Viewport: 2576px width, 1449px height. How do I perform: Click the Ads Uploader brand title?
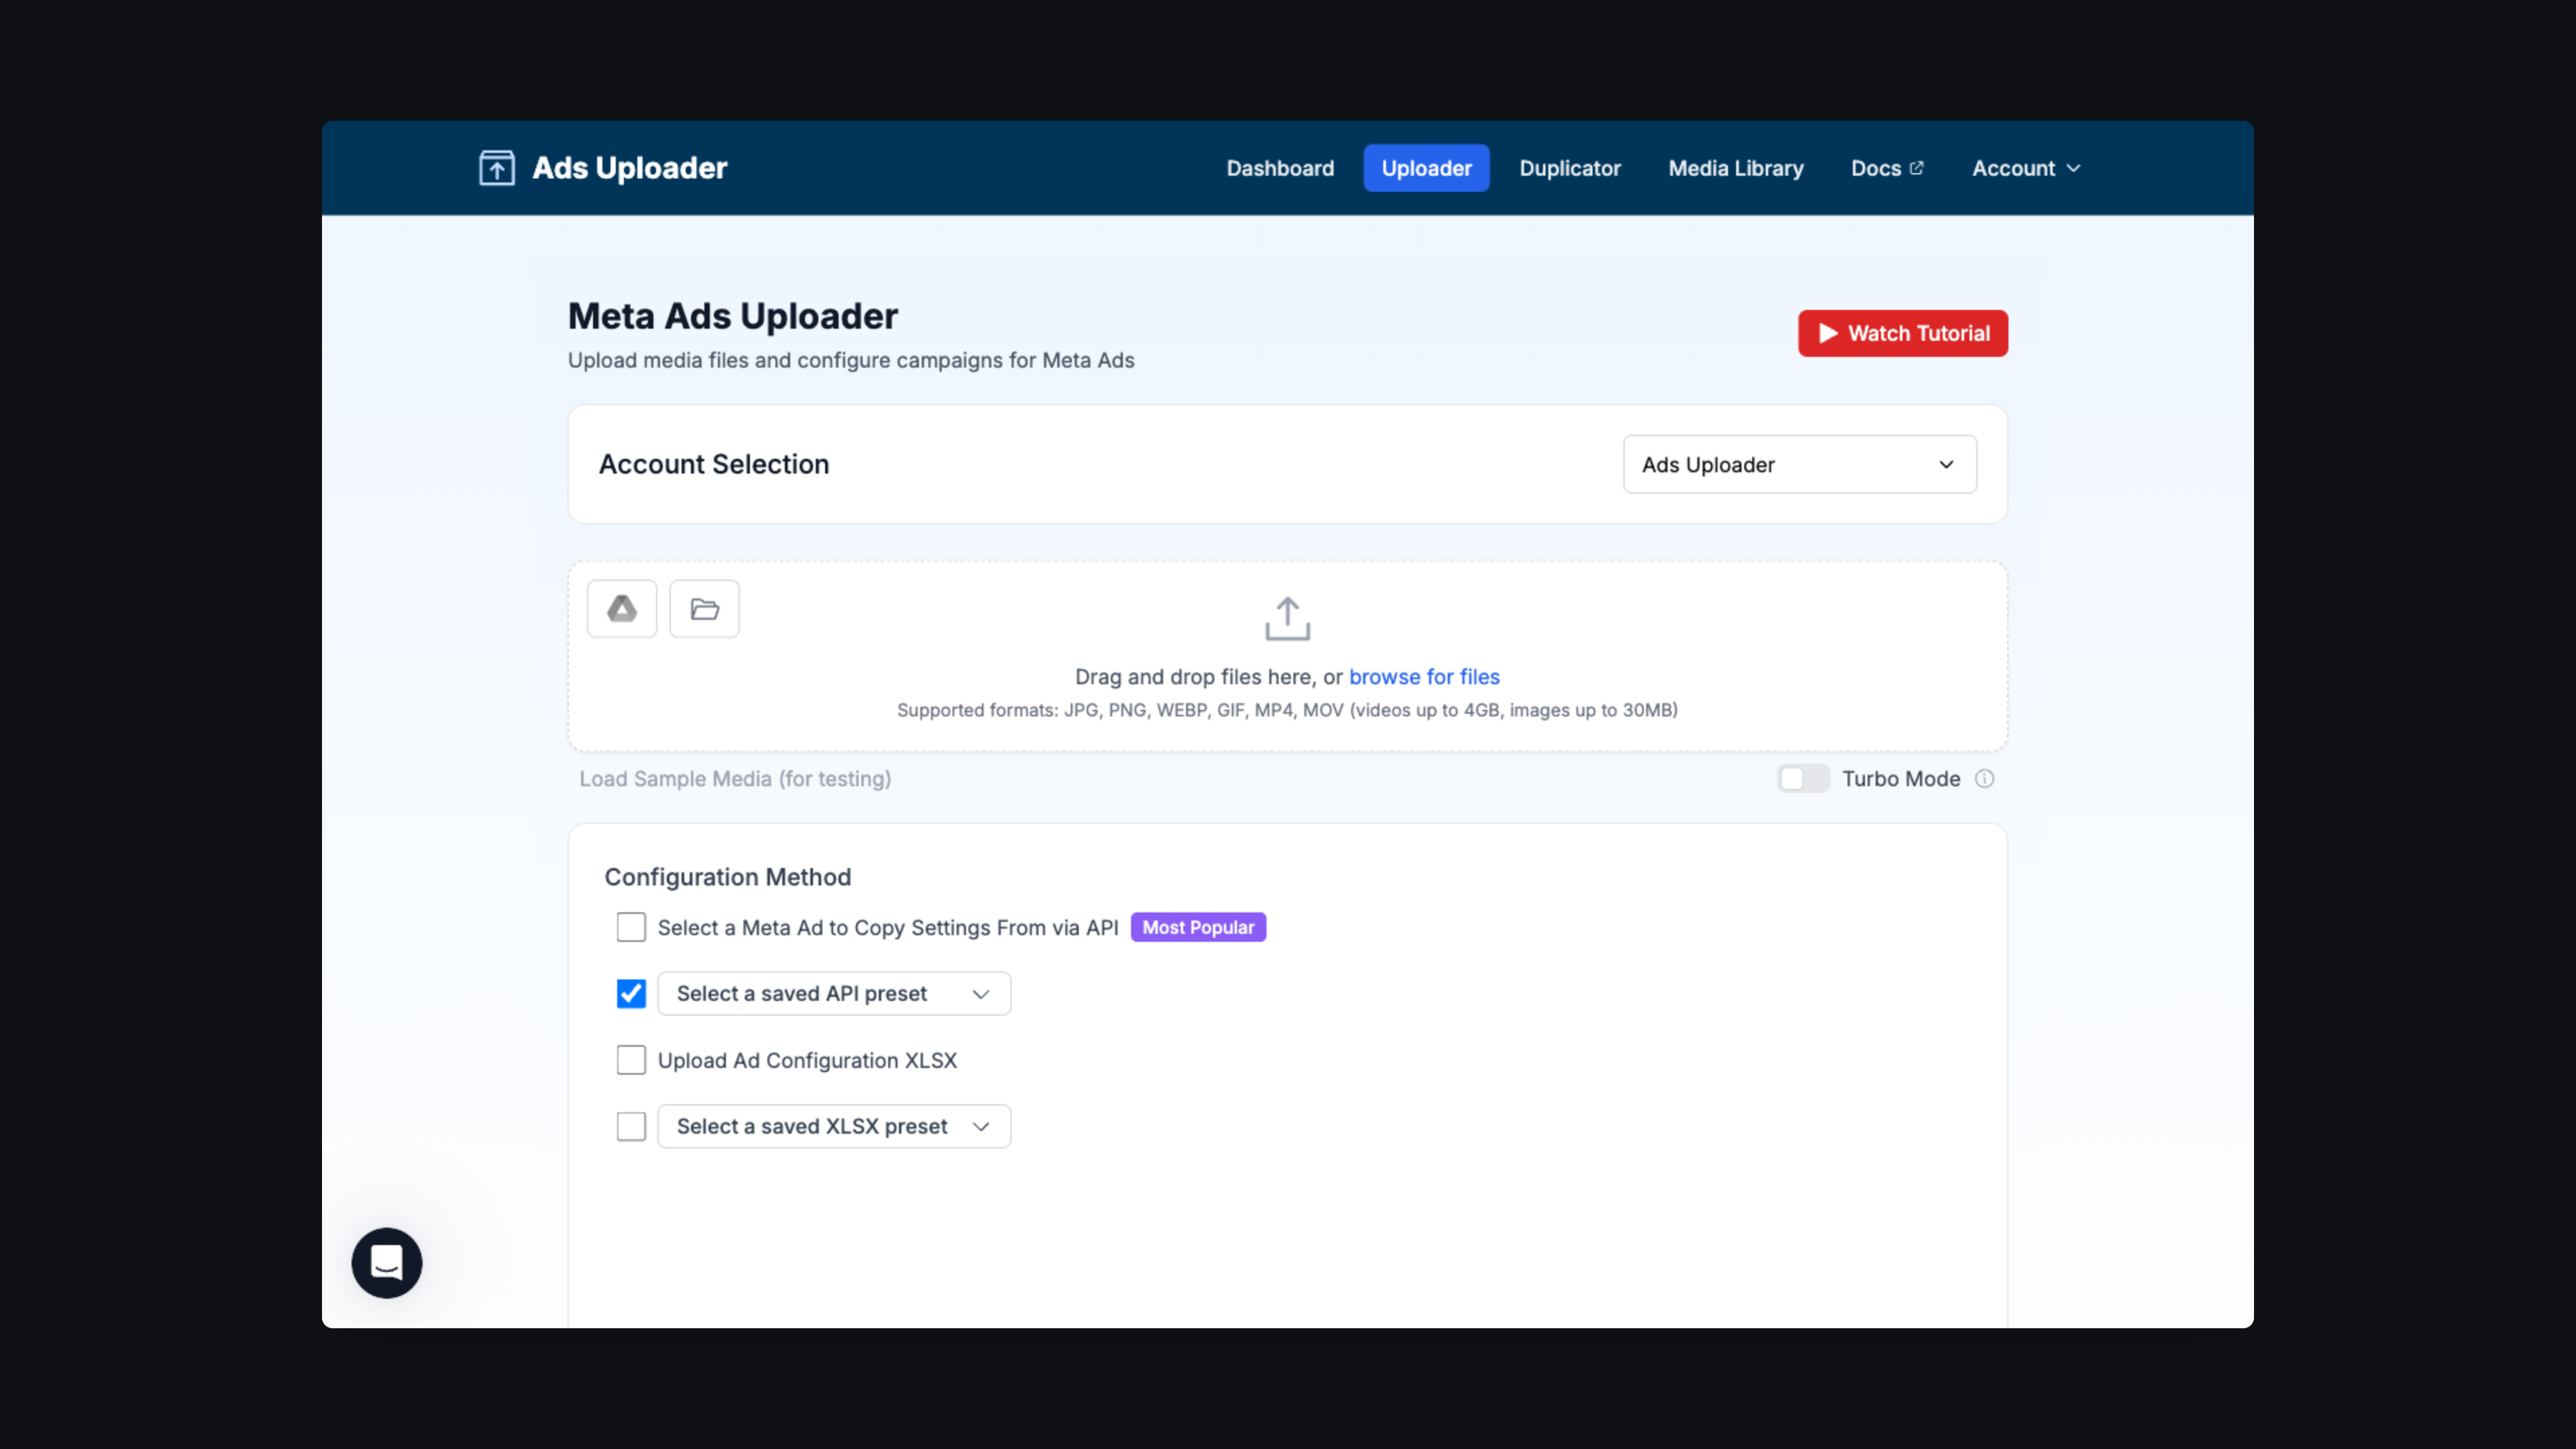tap(629, 168)
